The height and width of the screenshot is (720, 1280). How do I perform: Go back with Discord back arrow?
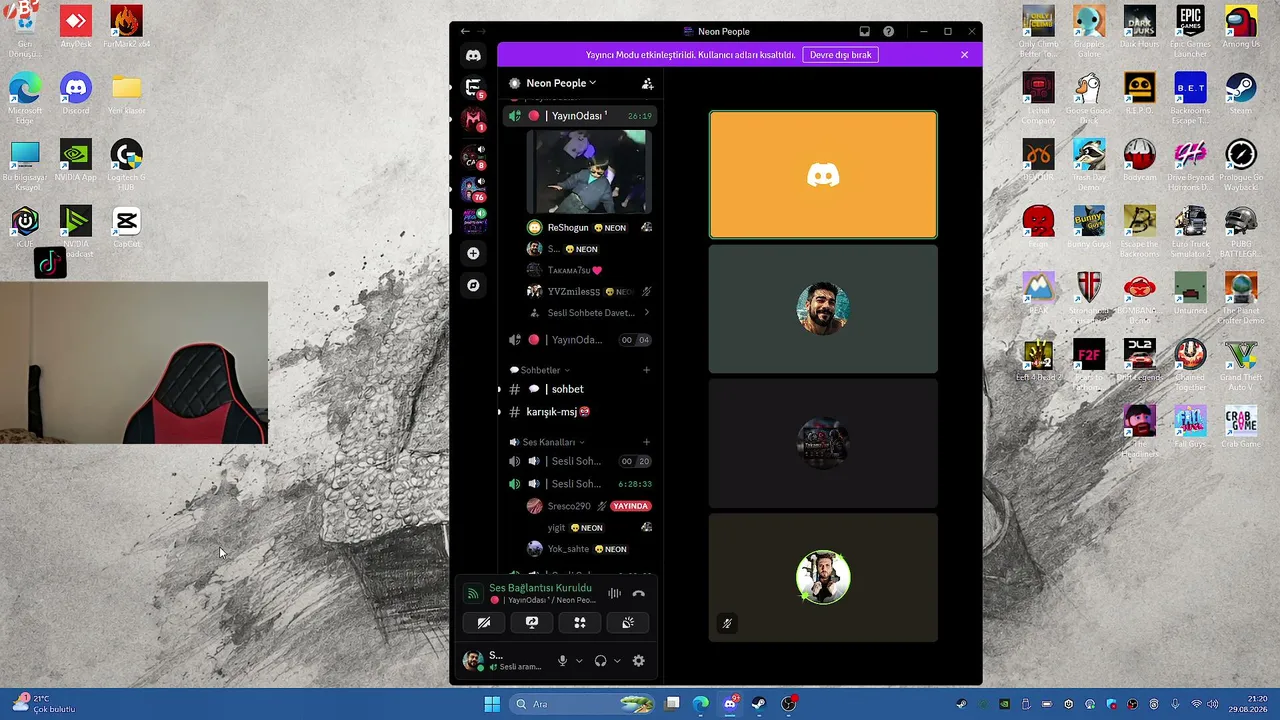pos(465,31)
